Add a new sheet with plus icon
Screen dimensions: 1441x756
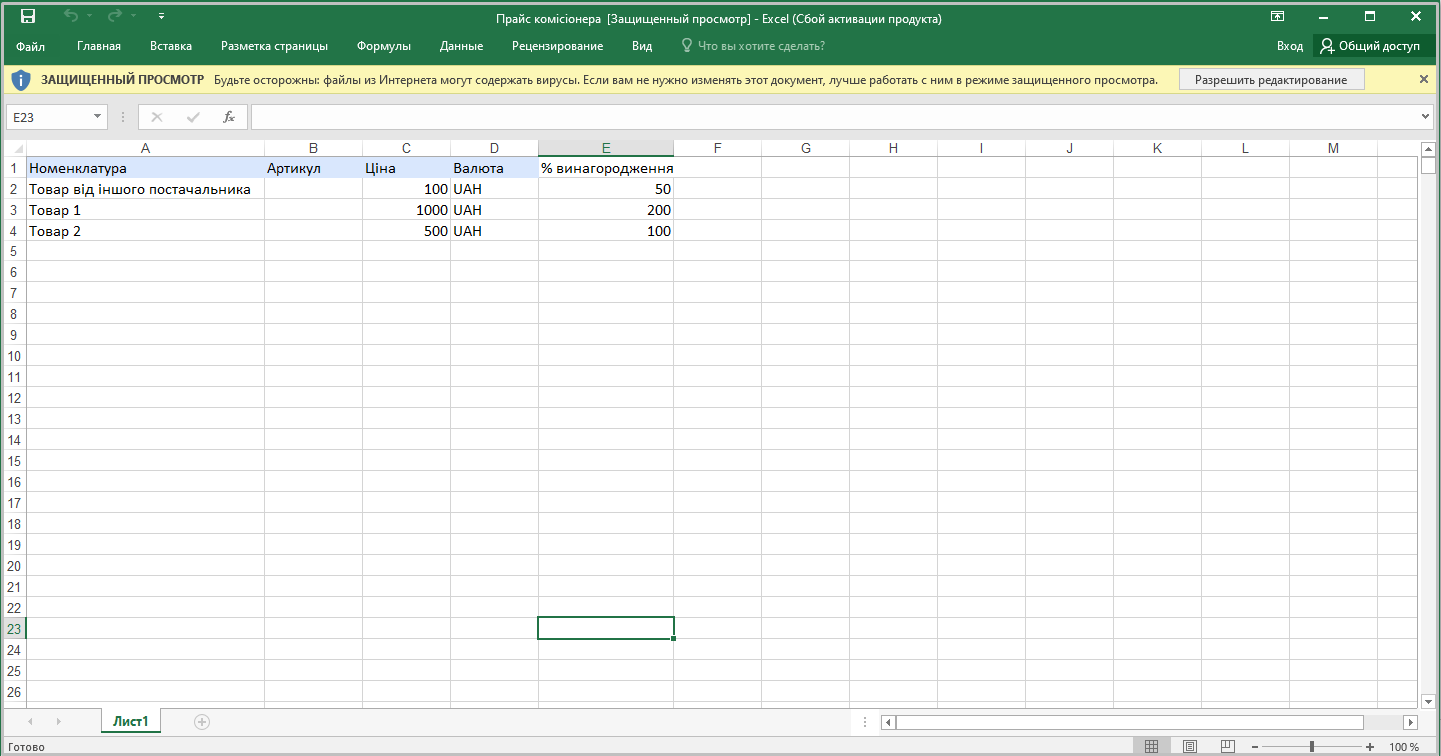click(x=202, y=721)
